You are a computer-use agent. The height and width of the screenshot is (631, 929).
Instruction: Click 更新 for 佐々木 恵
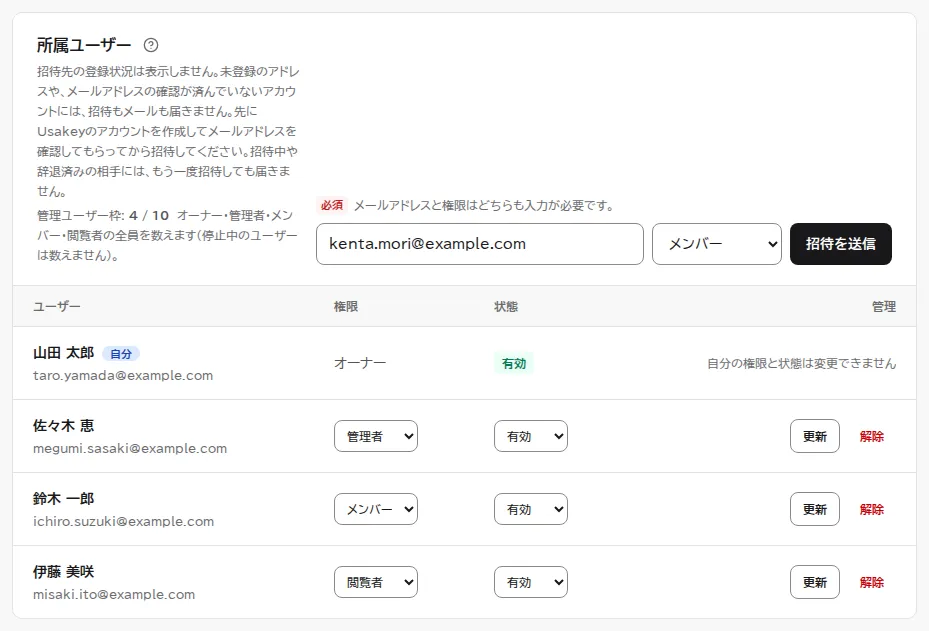815,436
